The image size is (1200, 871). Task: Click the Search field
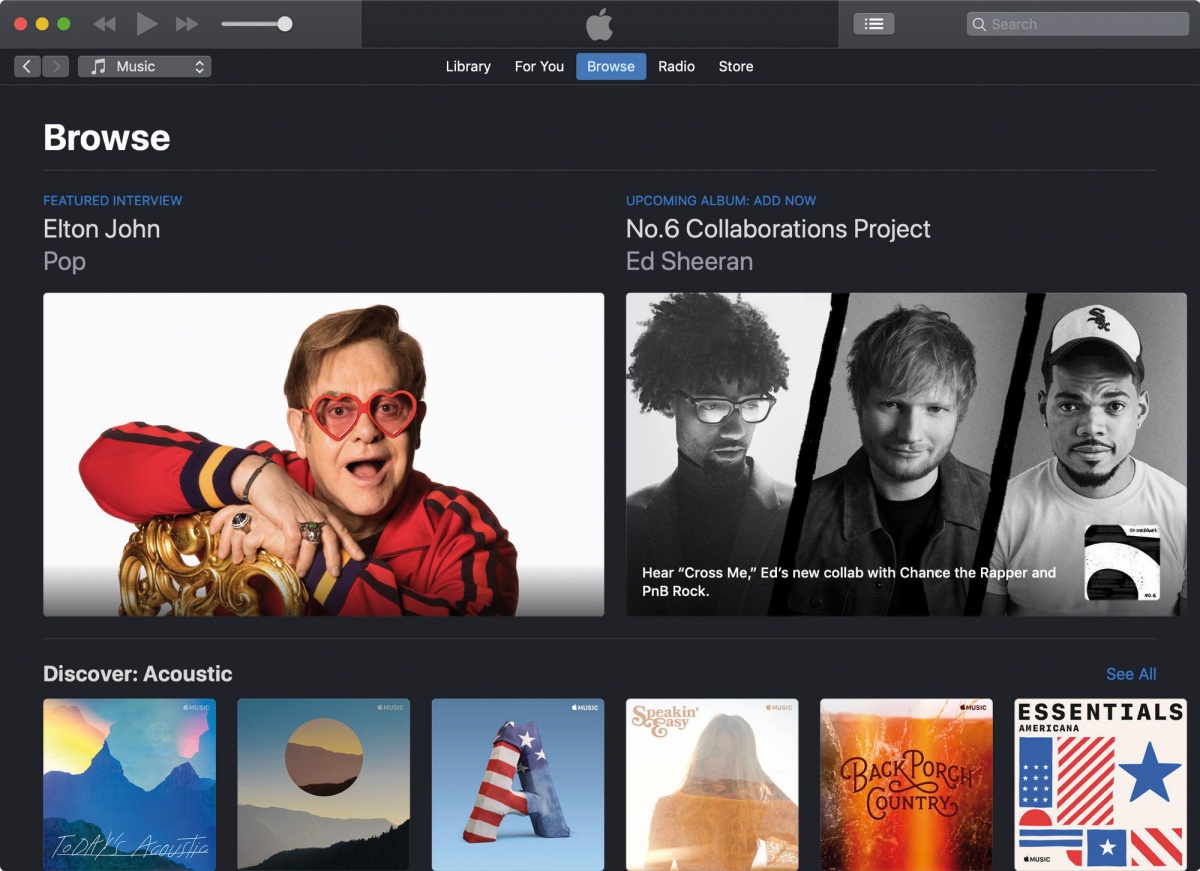(x=1077, y=24)
